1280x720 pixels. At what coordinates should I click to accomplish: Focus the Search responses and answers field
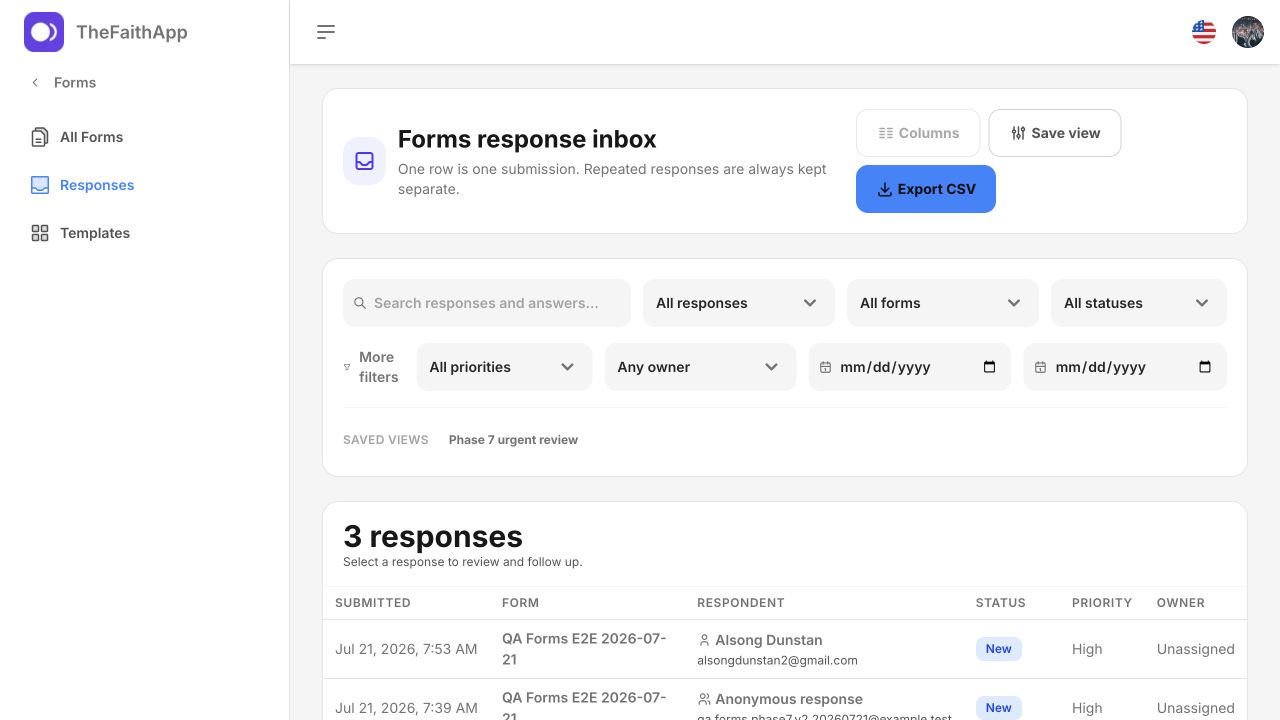coord(487,303)
